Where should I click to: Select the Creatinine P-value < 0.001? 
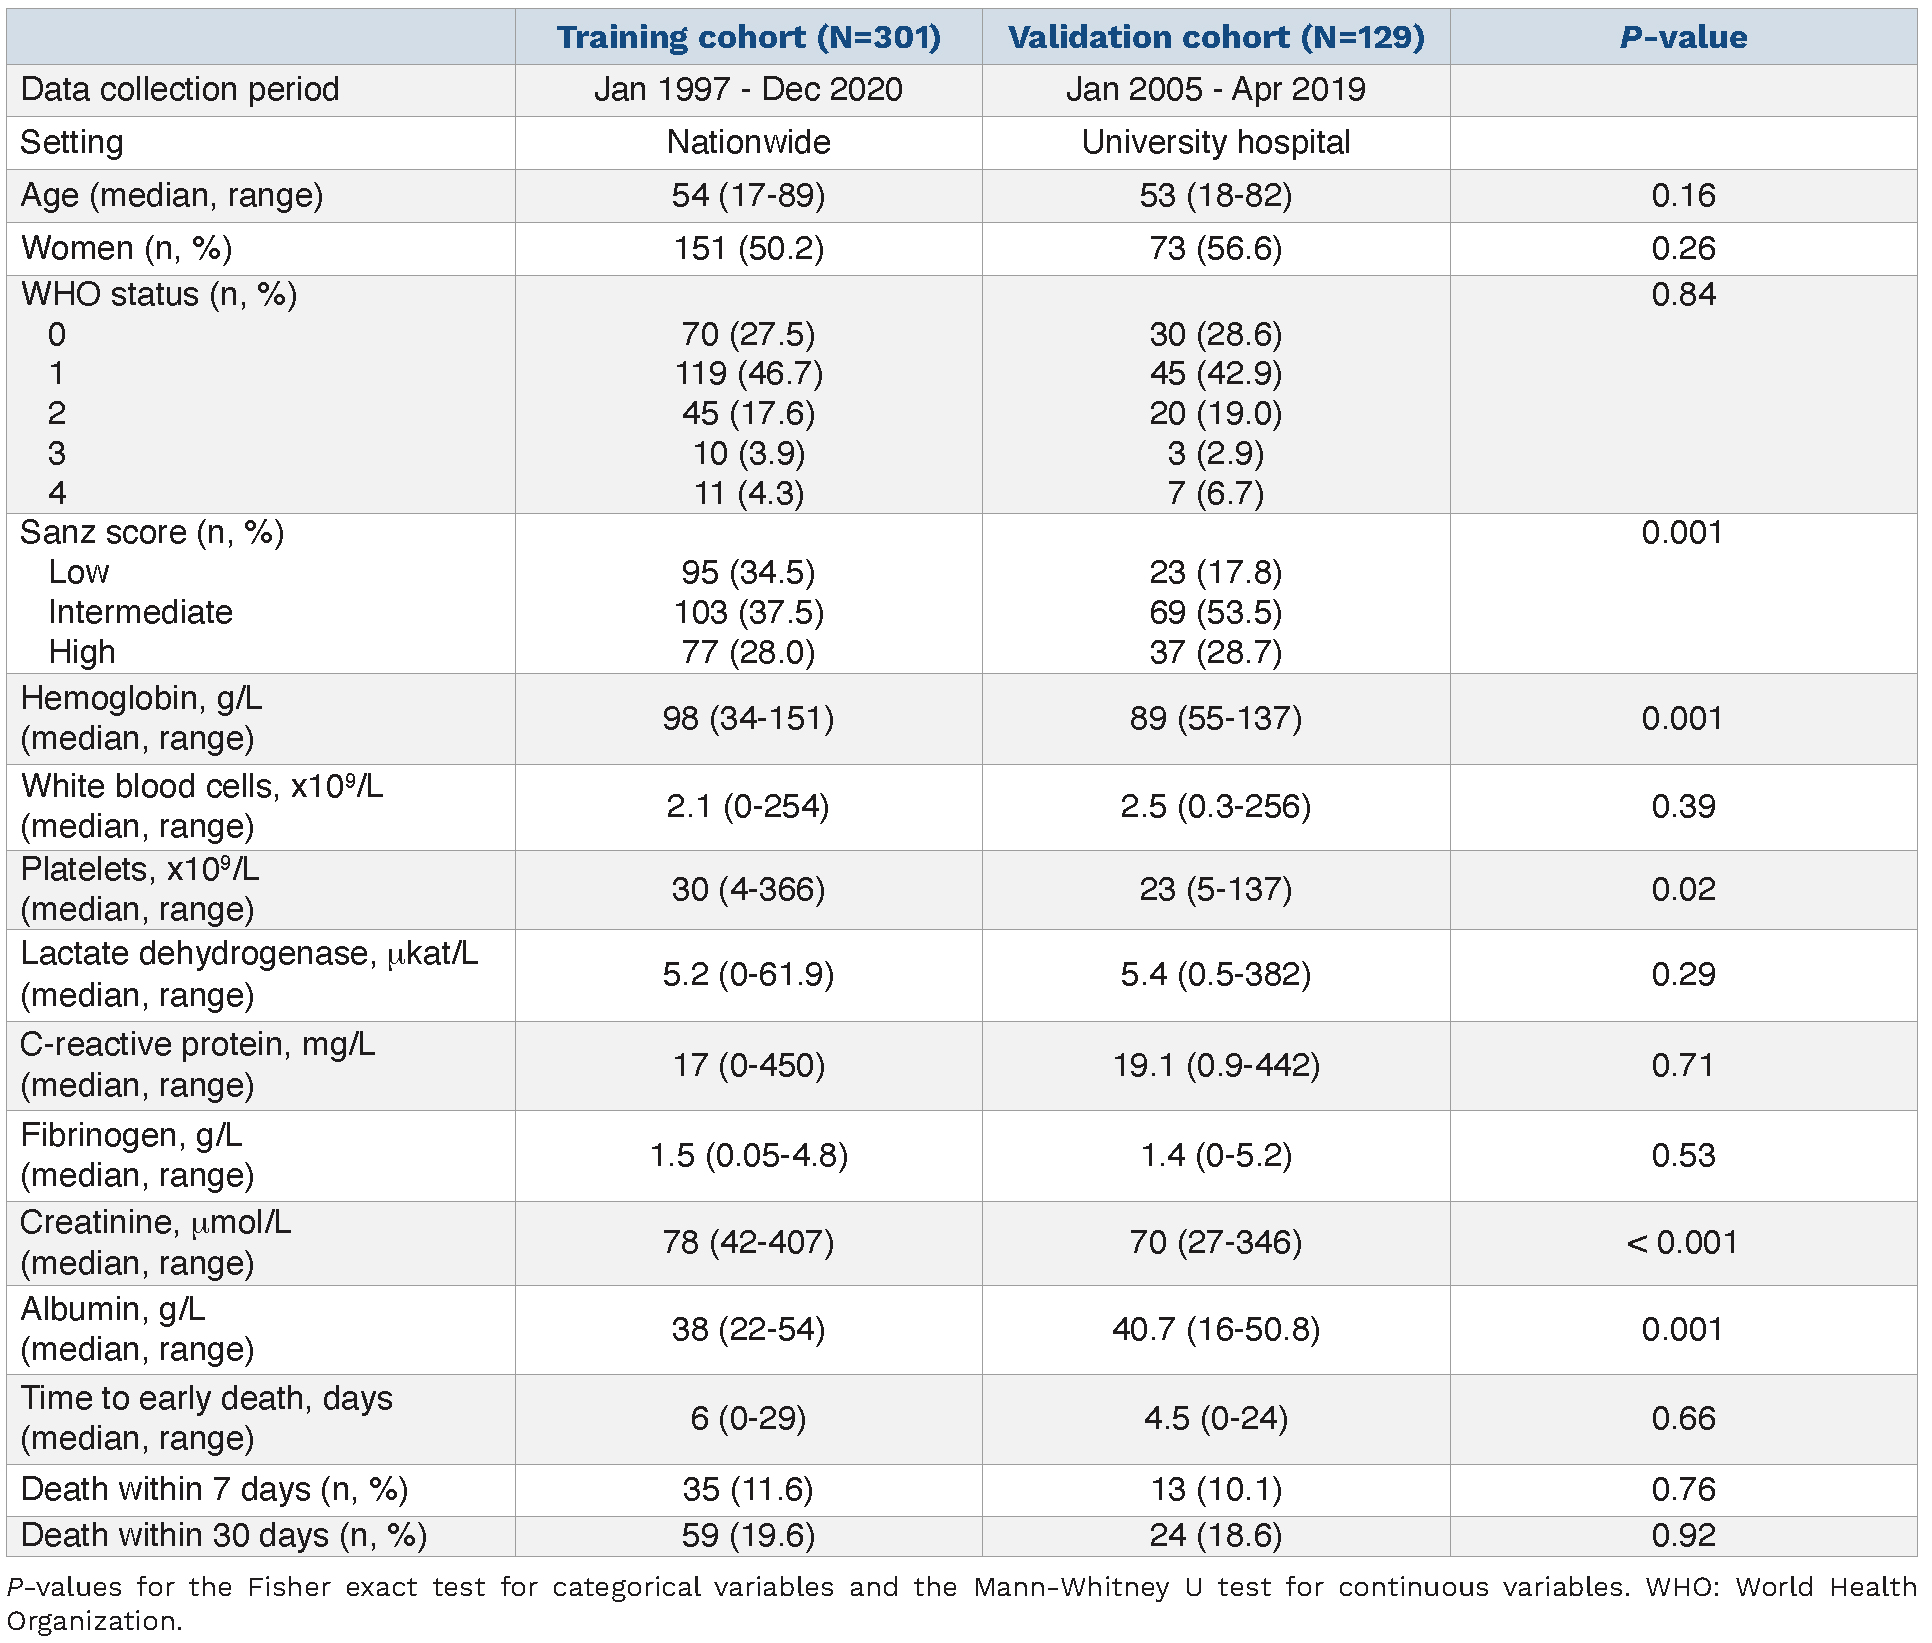click(1683, 1242)
